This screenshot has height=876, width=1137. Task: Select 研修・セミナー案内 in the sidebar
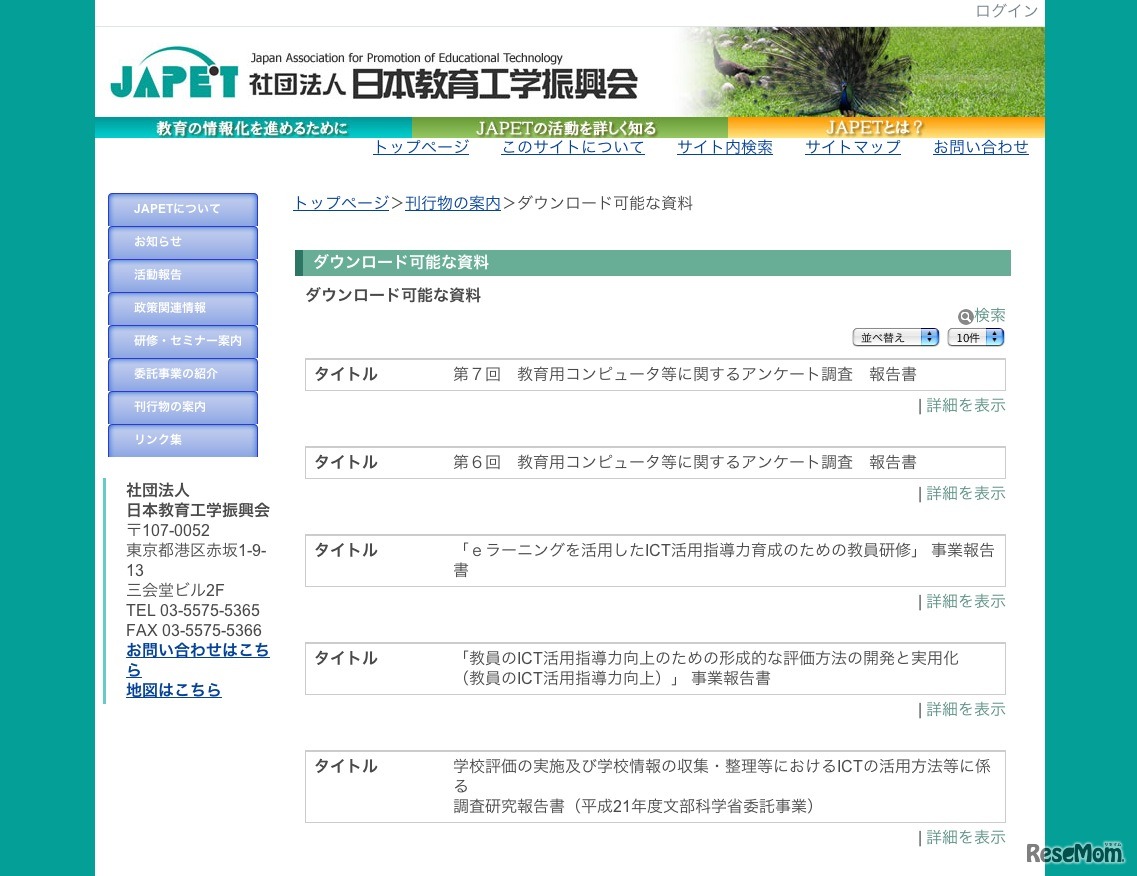coord(182,341)
